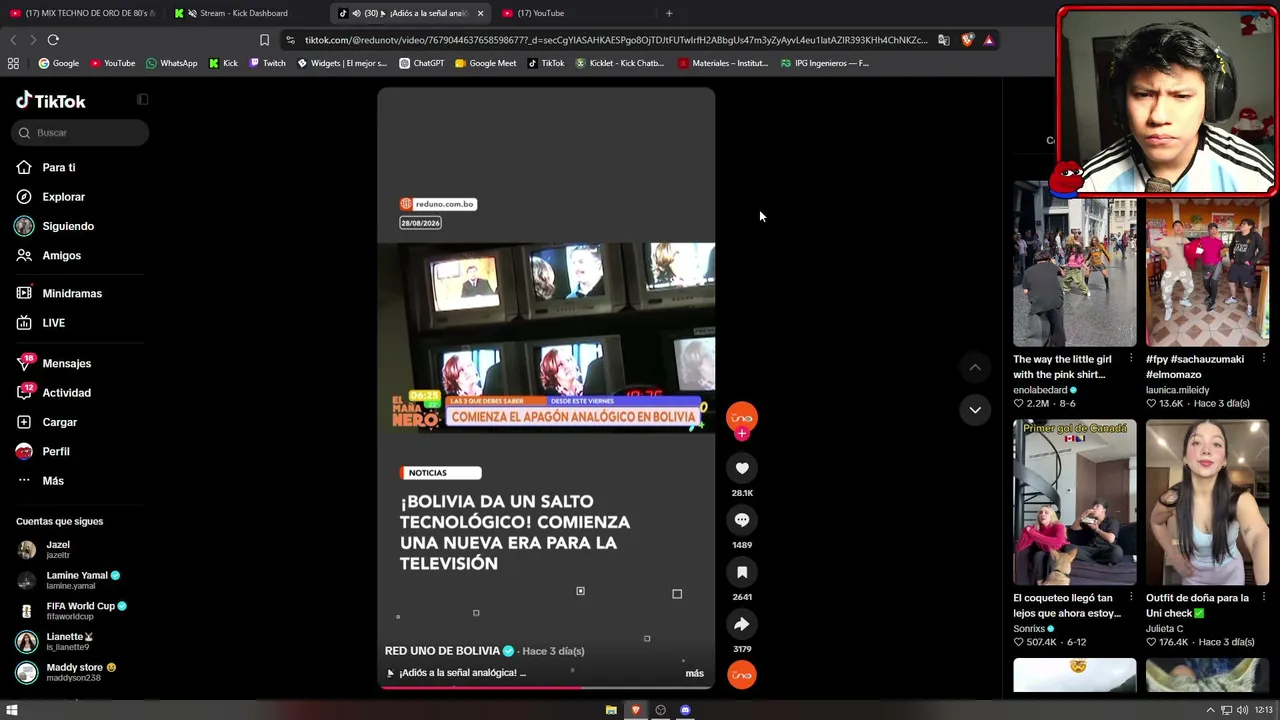Open the Red Uno sound disc
This screenshot has width=1280, height=720.
(x=742, y=676)
